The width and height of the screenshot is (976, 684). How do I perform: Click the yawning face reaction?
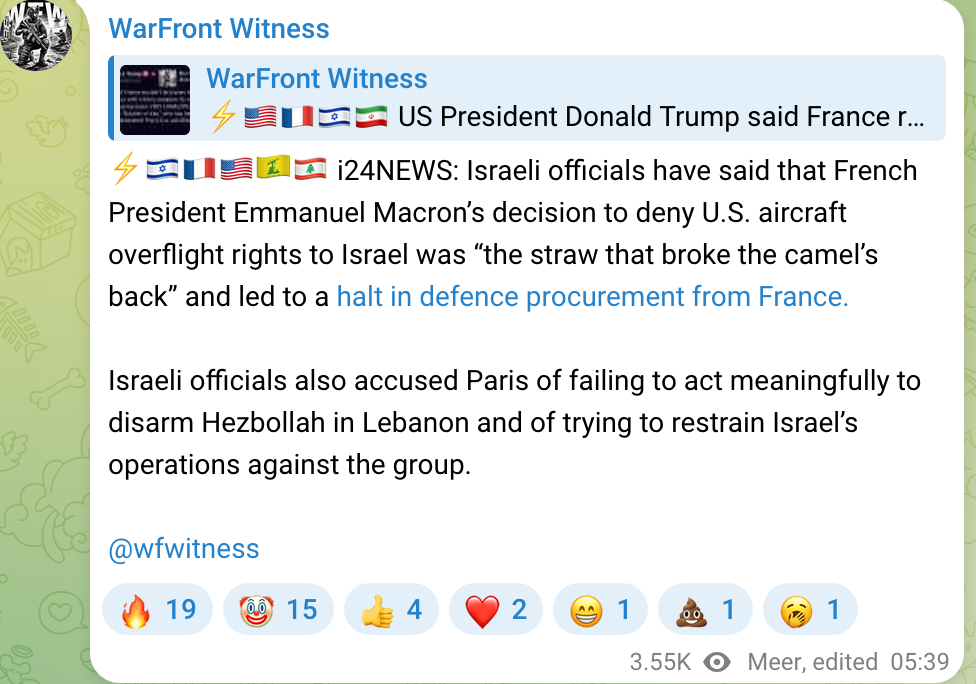point(810,609)
